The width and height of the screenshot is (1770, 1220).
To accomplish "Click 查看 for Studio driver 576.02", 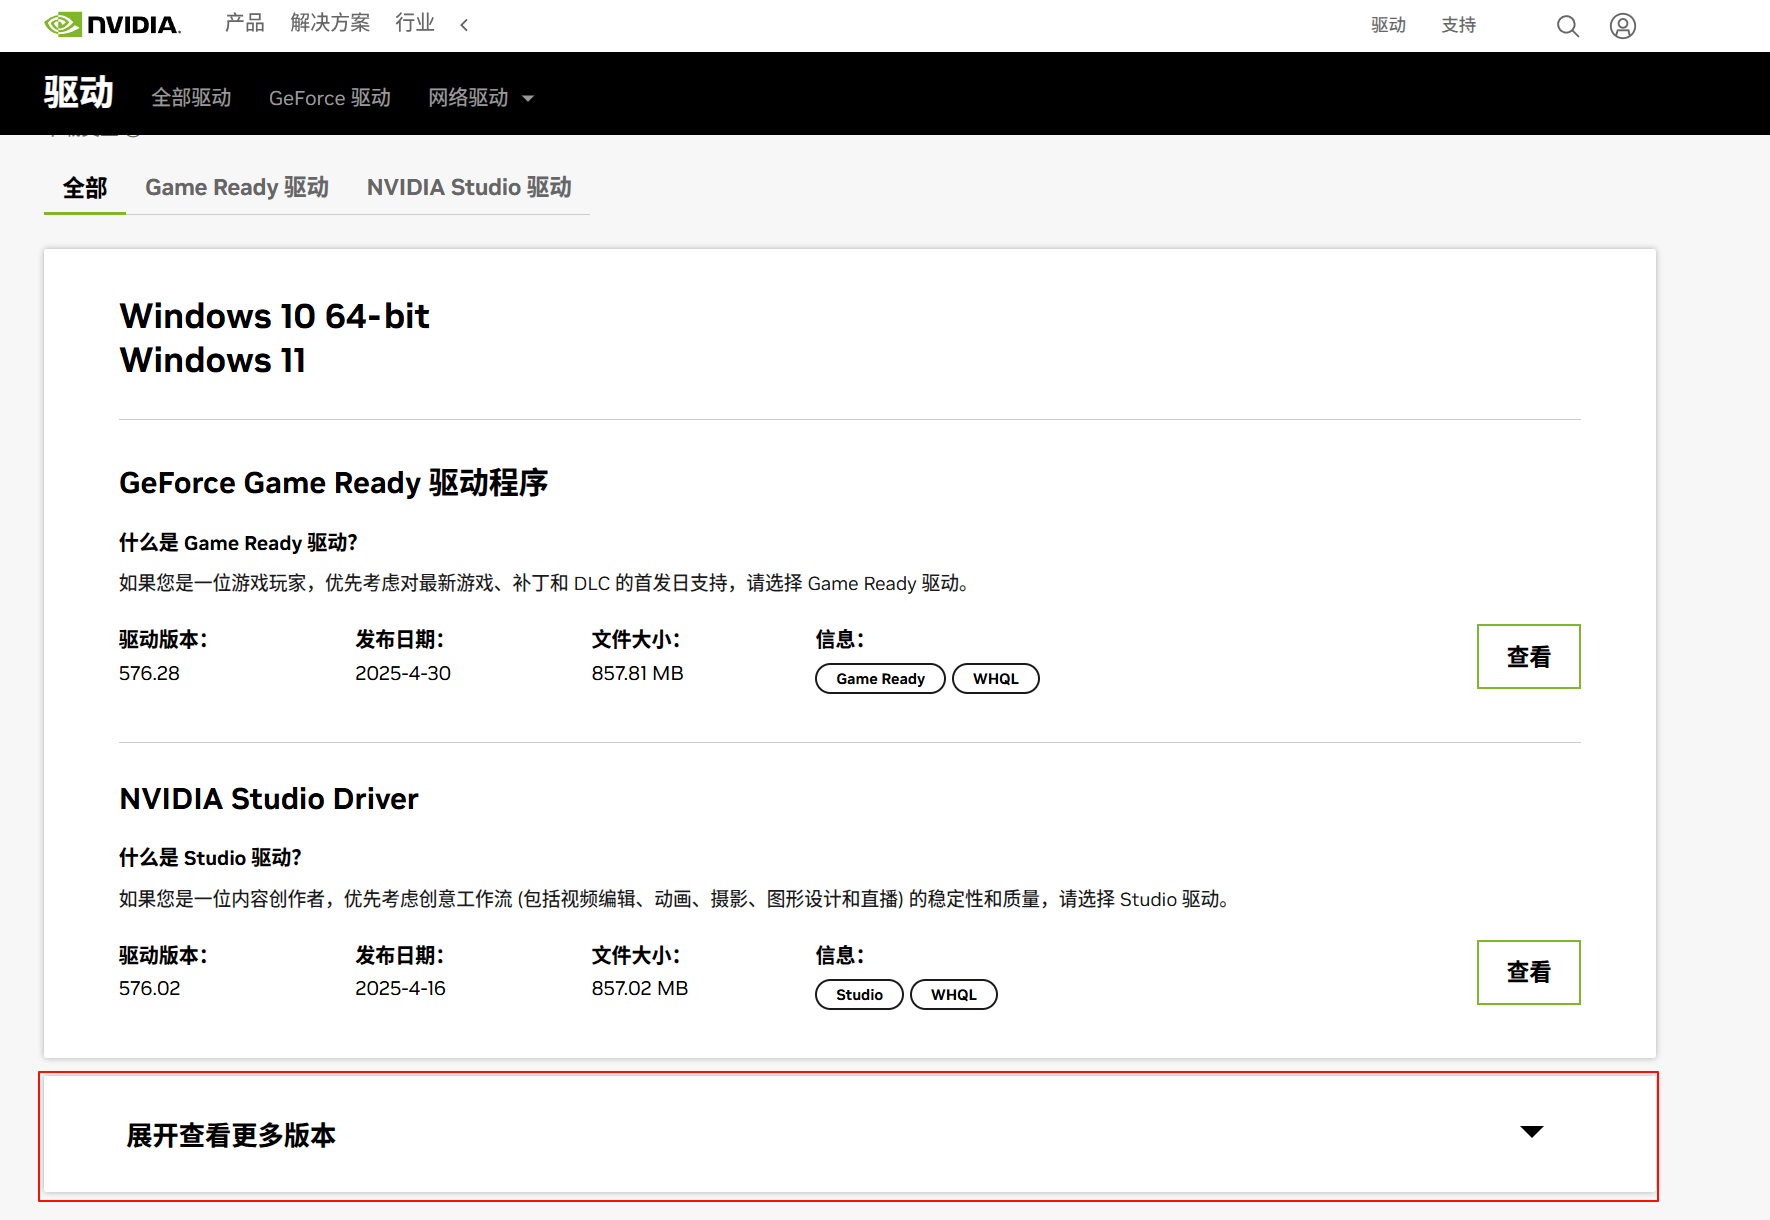I will click(1528, 972).
